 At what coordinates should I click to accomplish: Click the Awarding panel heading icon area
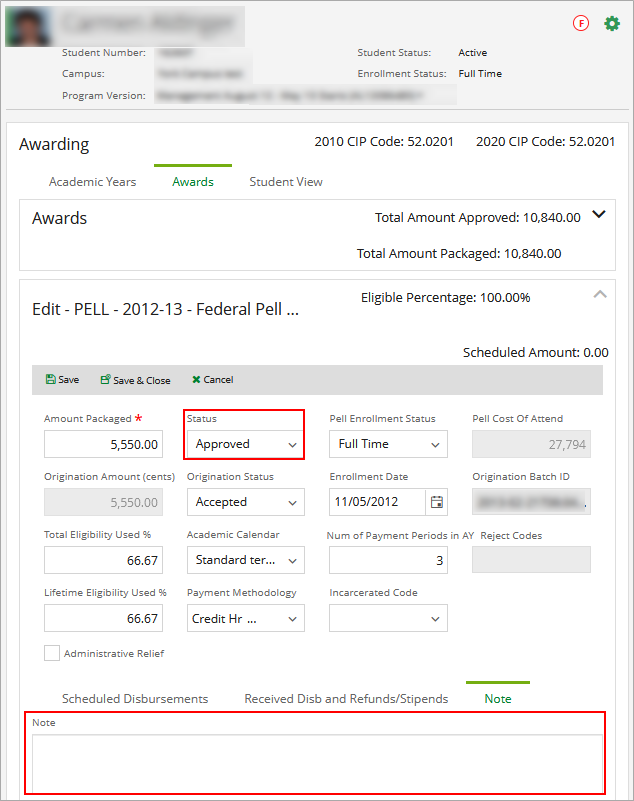click(x=54, y=144)
